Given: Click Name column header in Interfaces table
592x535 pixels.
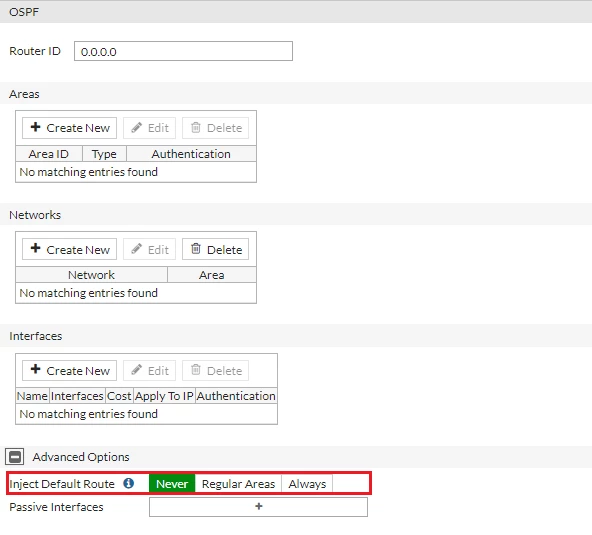Looking at the screenshot, I should [x=32, y=396].
